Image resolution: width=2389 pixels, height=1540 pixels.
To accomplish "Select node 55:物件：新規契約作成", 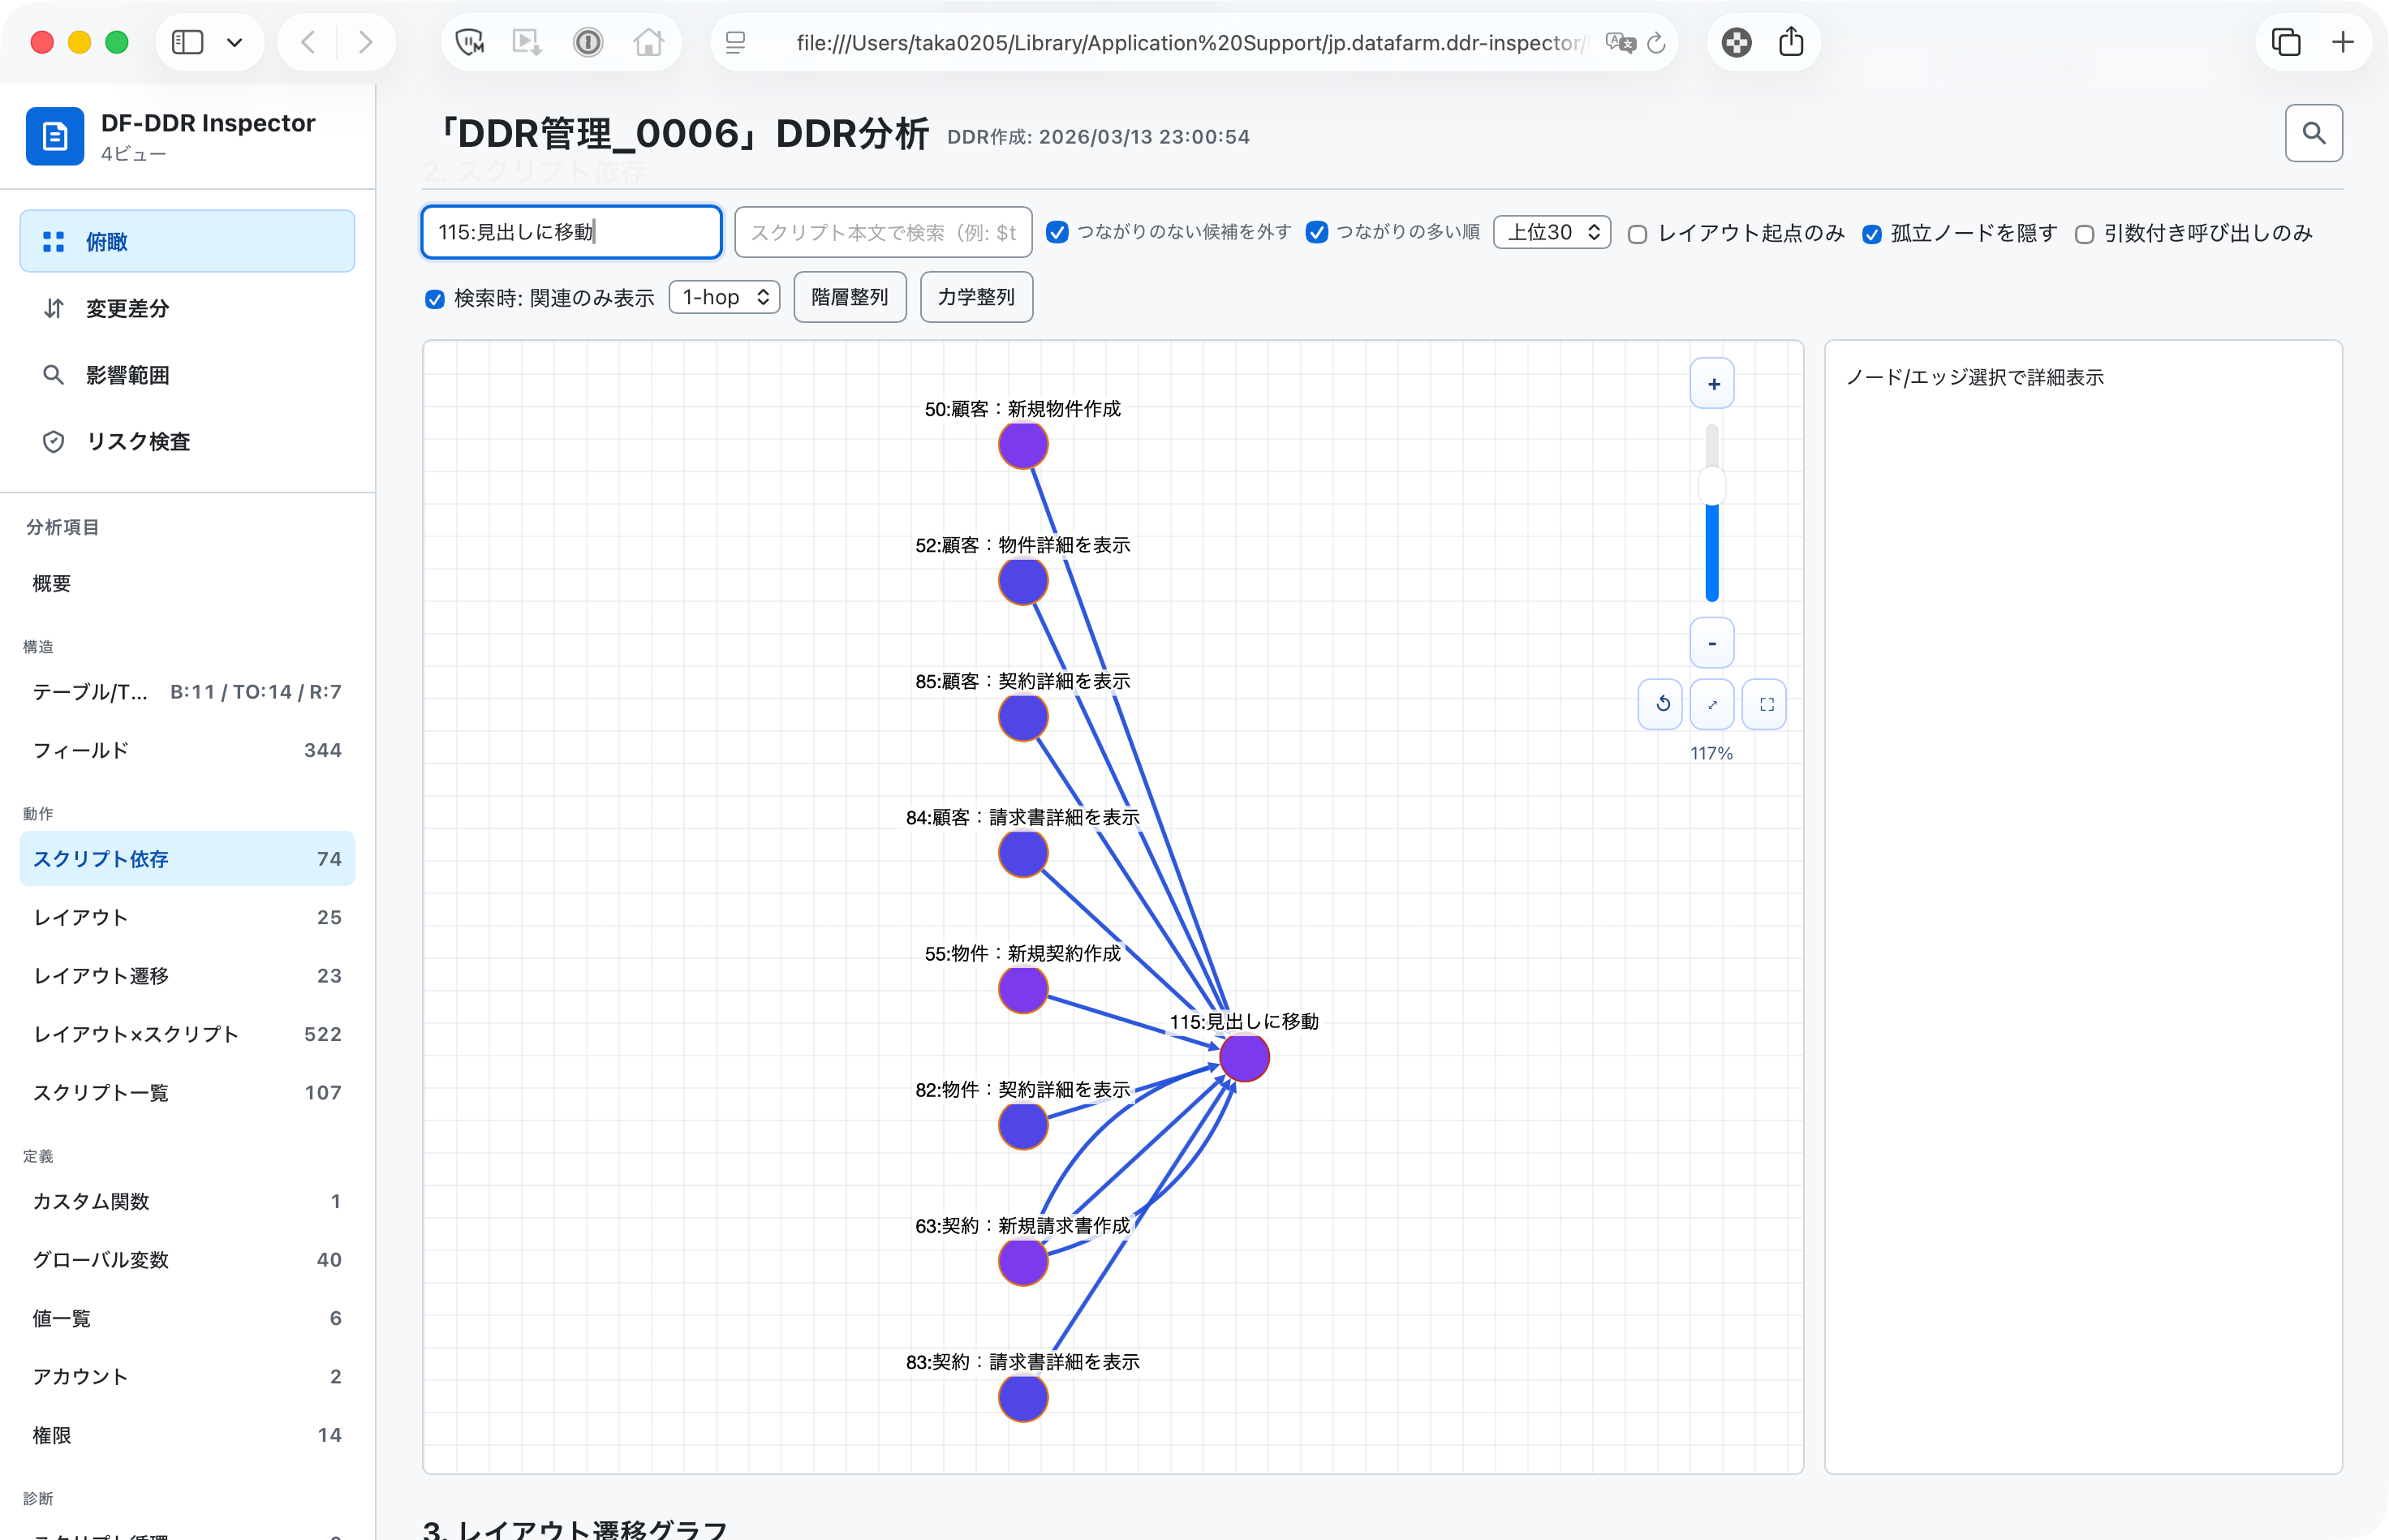I will 1023,990.
